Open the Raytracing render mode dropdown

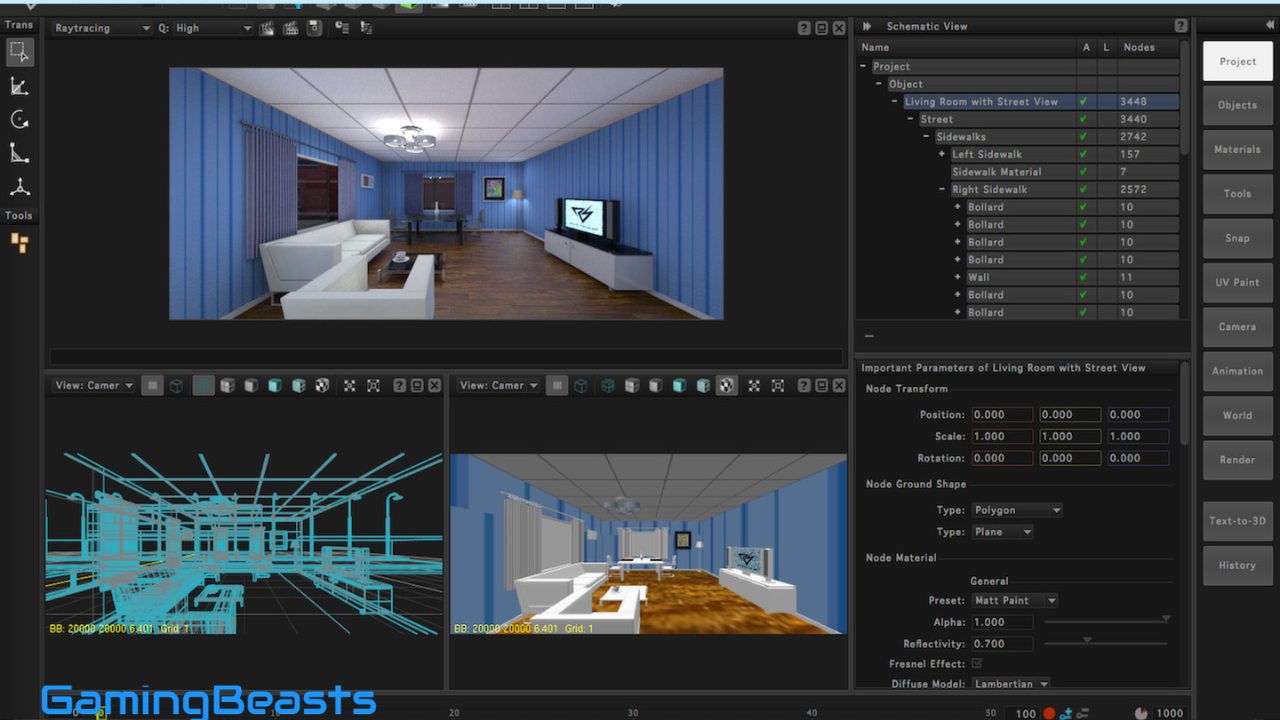[x=102, y=28]
